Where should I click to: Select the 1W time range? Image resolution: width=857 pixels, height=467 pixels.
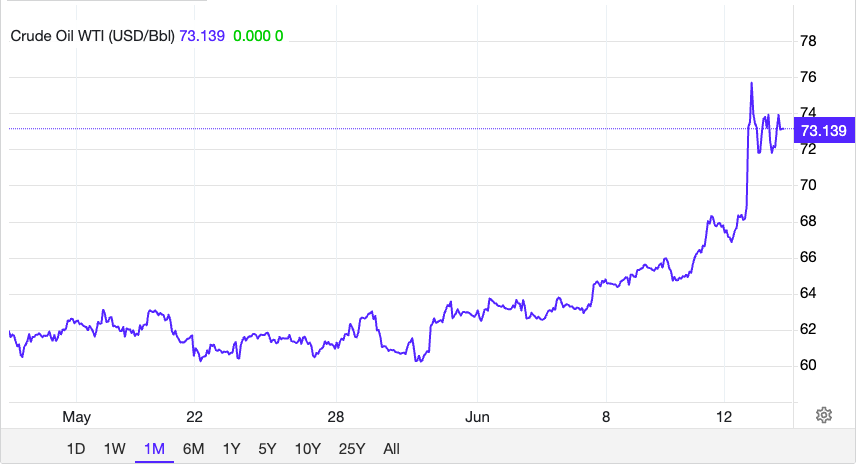[x=115, y=450]
